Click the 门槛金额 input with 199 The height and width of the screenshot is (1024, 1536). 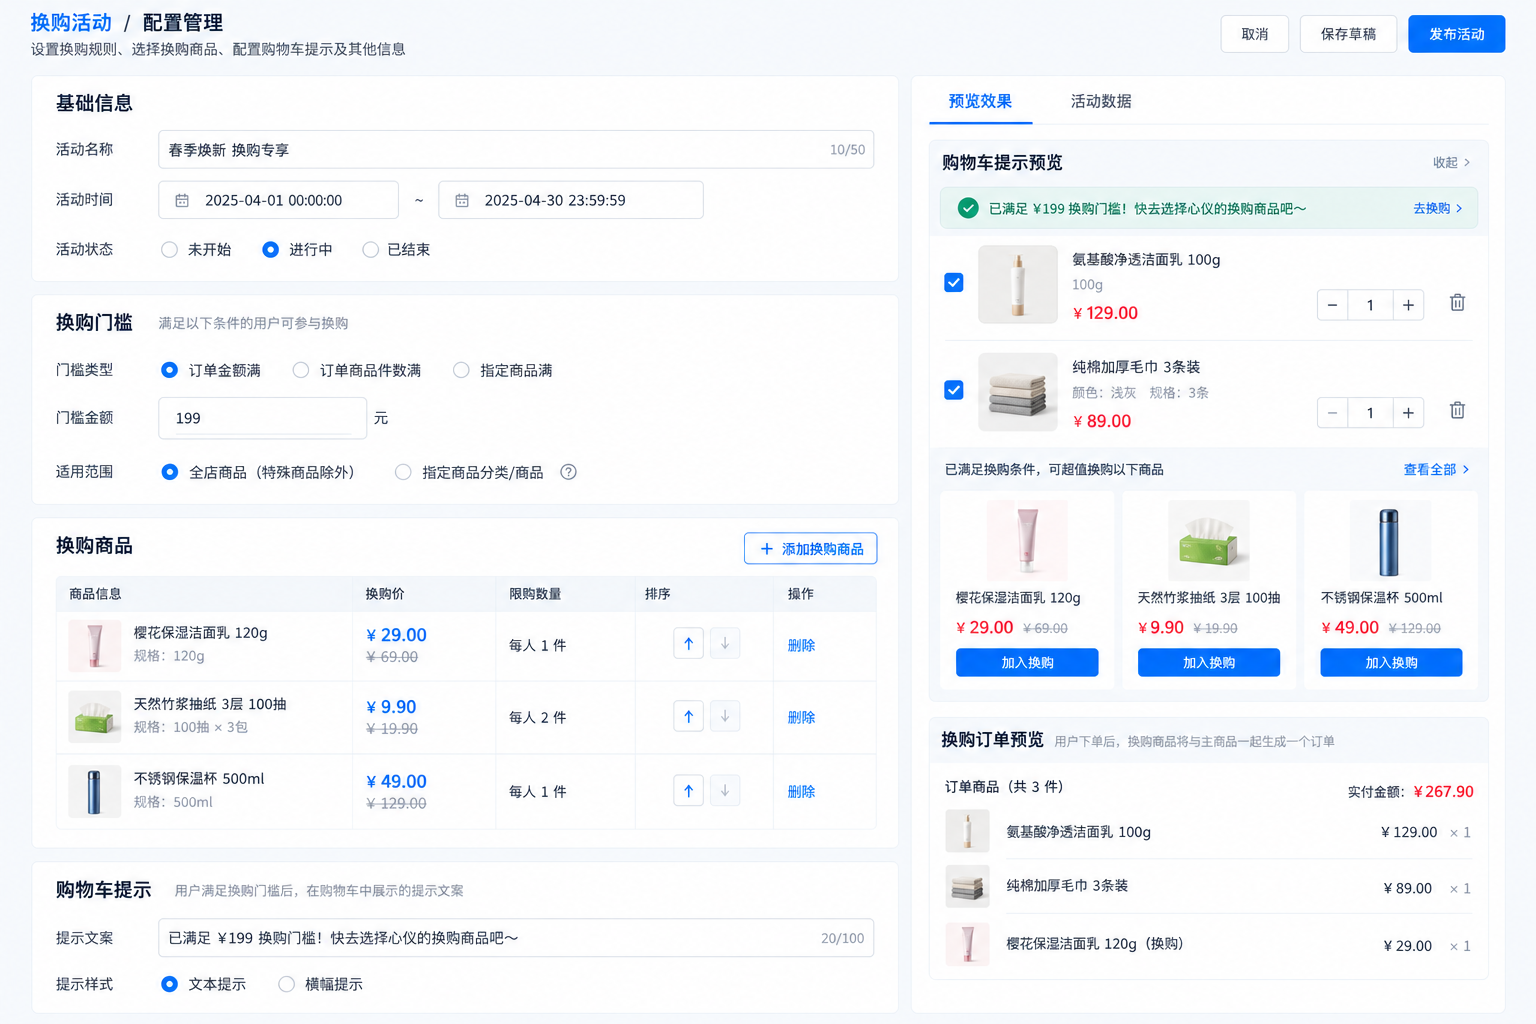click(x=263, y=418)
